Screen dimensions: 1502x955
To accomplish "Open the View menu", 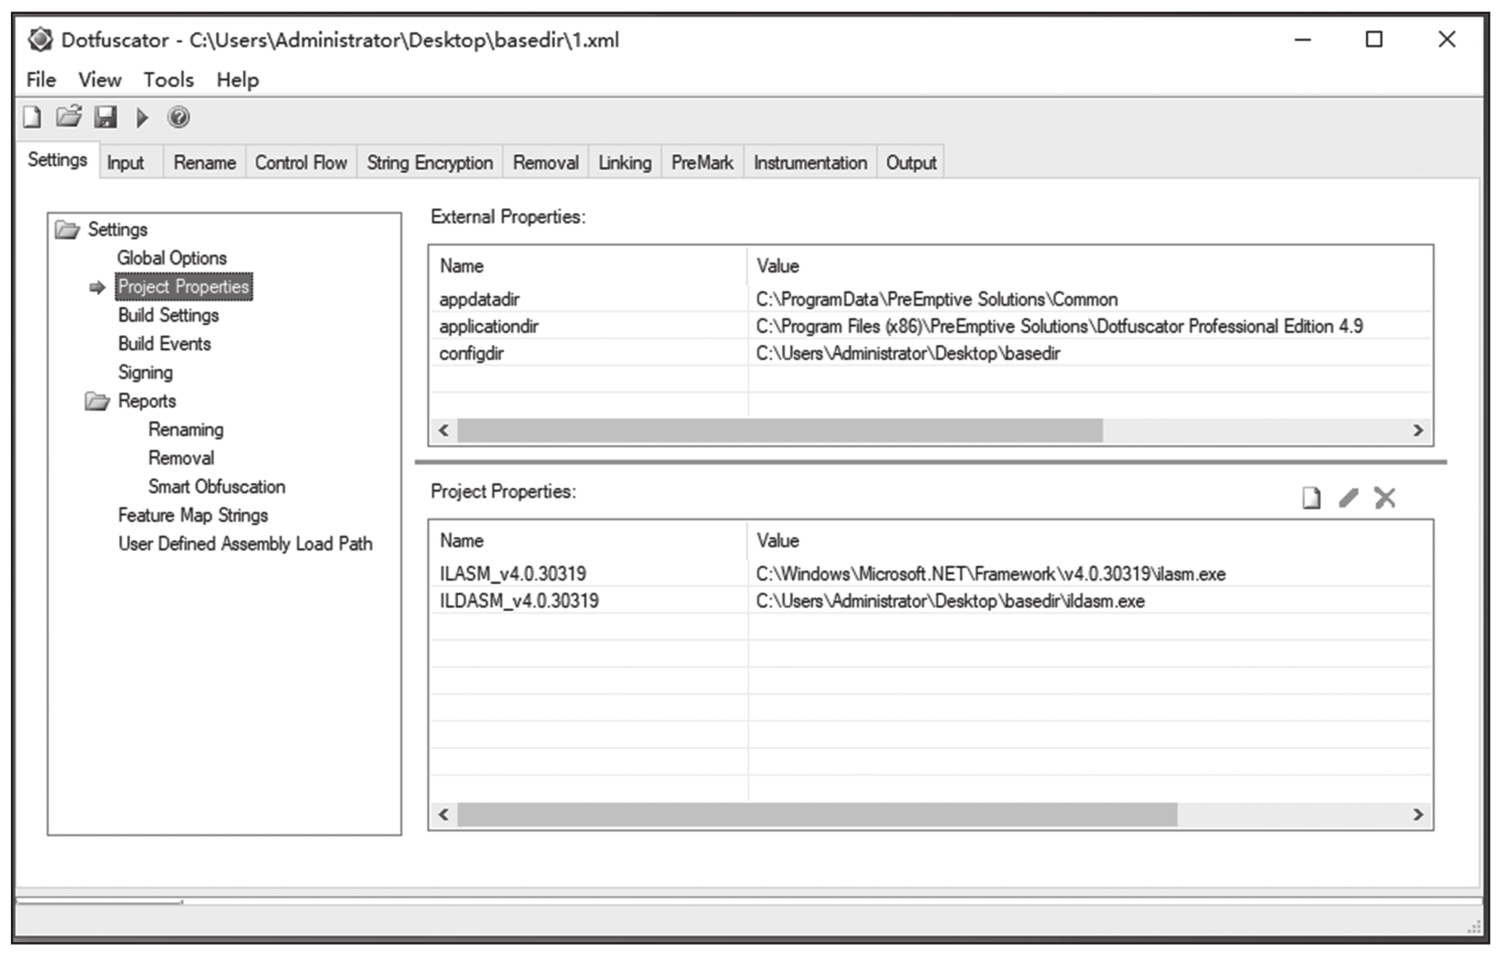I will 100,80.
